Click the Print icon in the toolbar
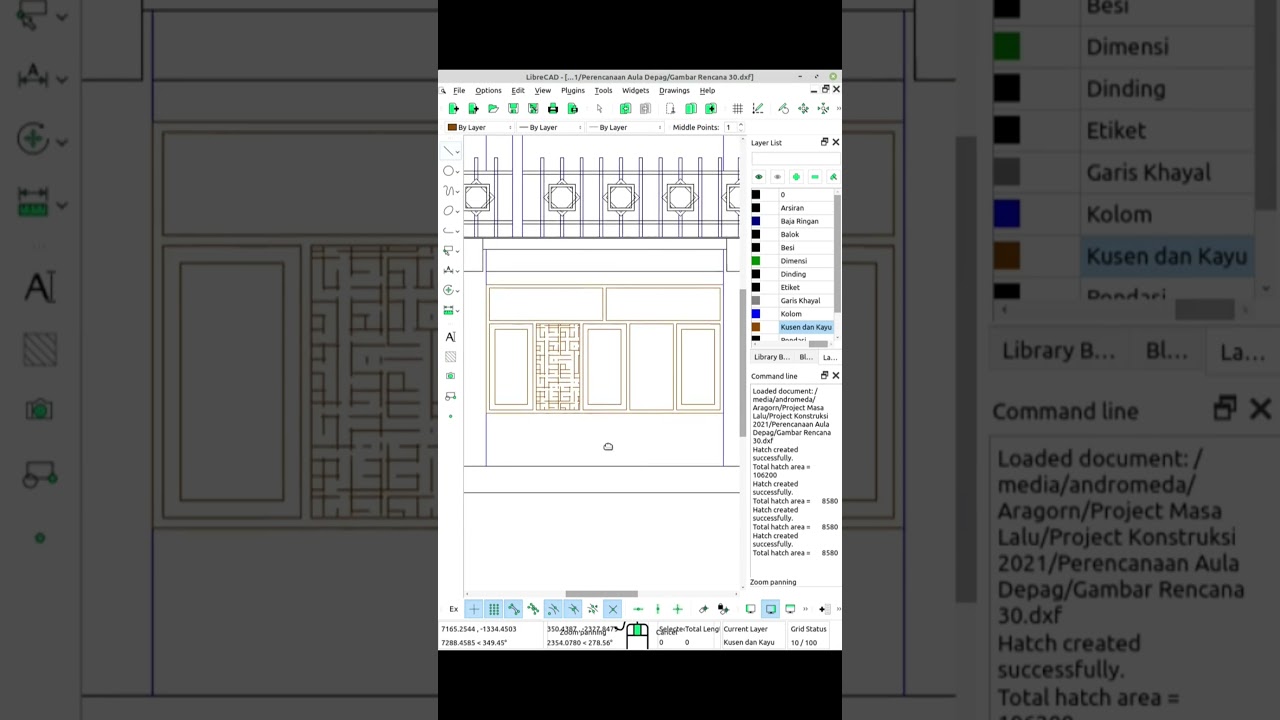Image resolution: width=1280 pixels, height=720 pixels. [553, 108]
